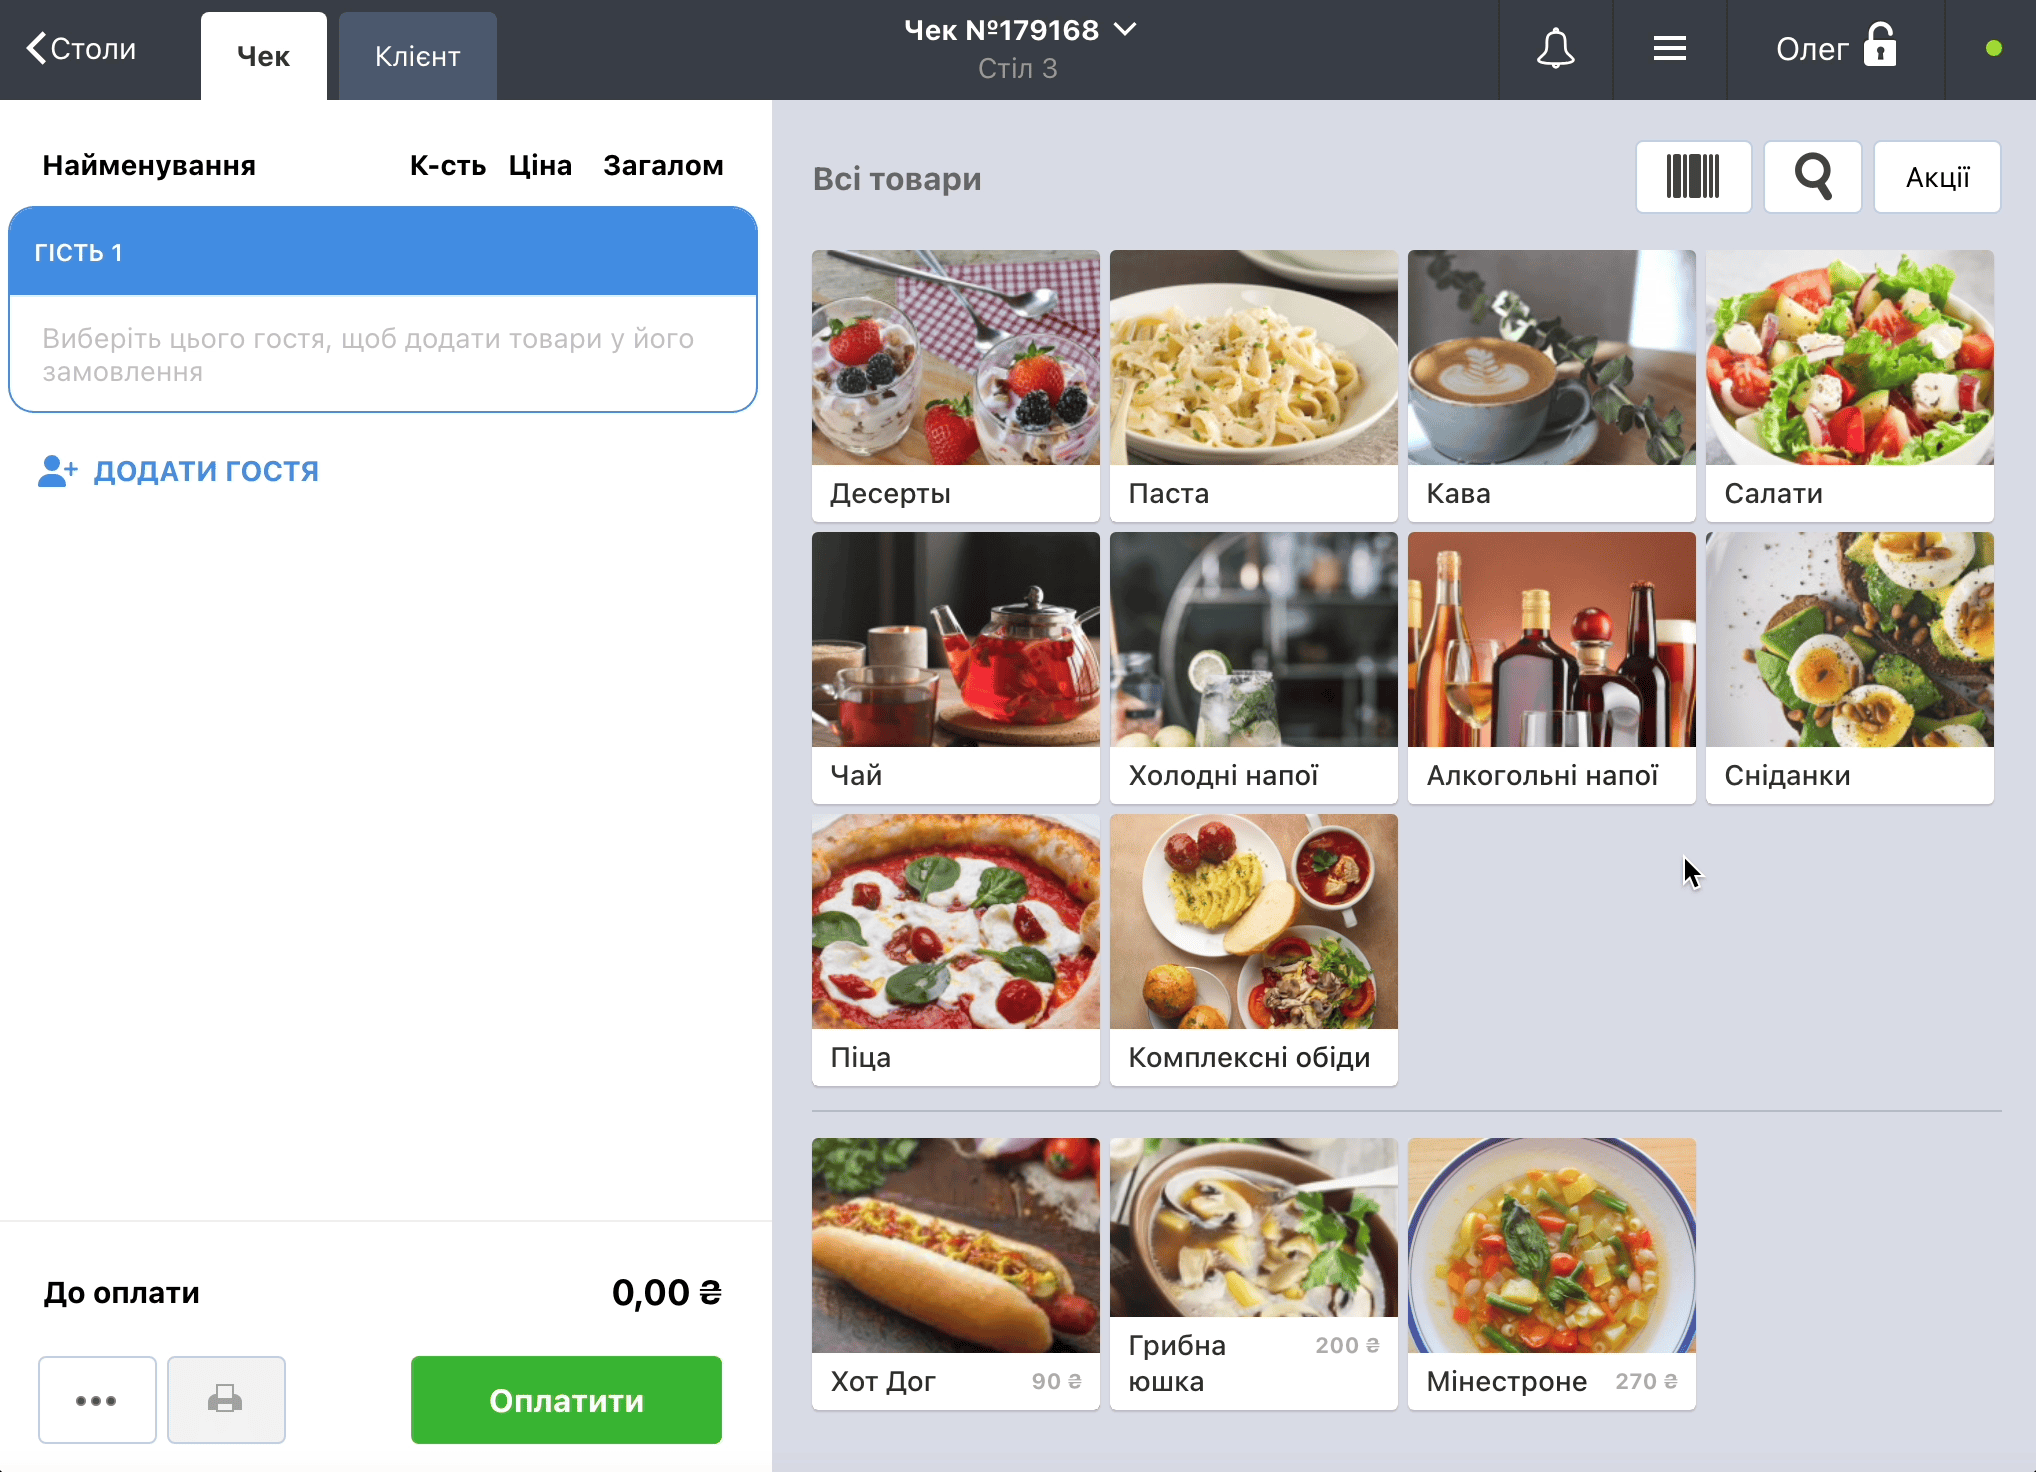Click ДОДАТИ ГОСТЯ link
Viewport: 2036px width, 1472px height.
(x=206, y=471)
